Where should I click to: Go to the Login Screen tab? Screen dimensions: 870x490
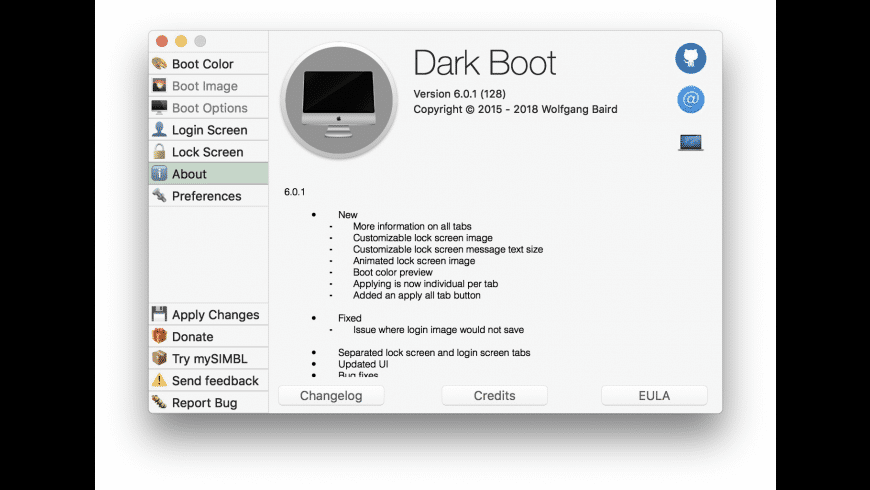coord(209,130)
